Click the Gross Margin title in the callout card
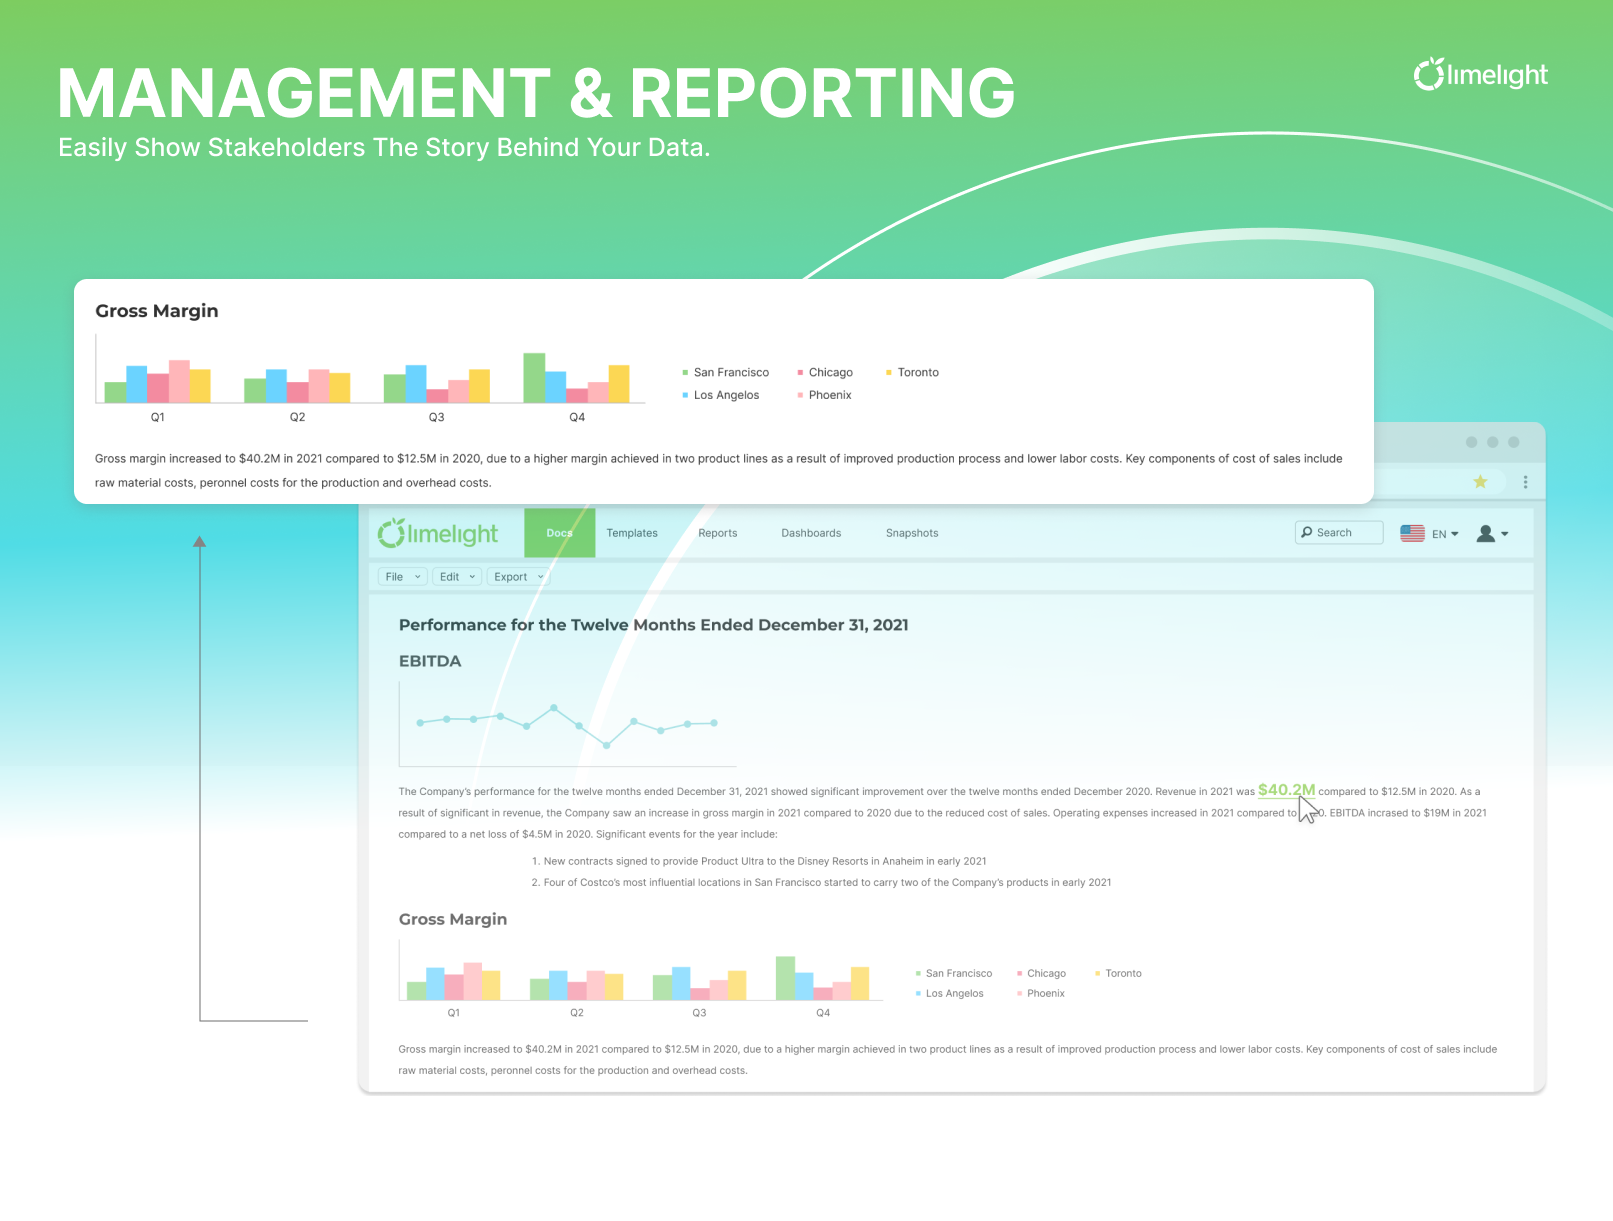 click(157, 311)
